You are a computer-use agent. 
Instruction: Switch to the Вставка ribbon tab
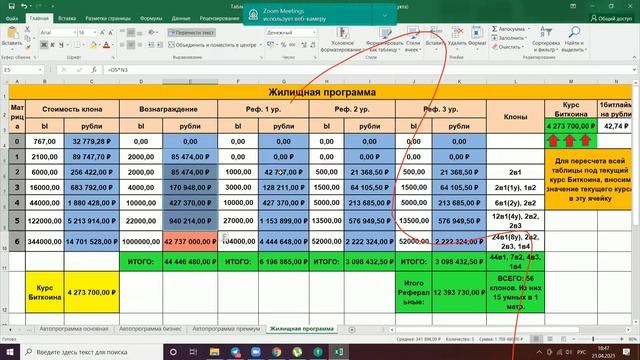point(67,18)
